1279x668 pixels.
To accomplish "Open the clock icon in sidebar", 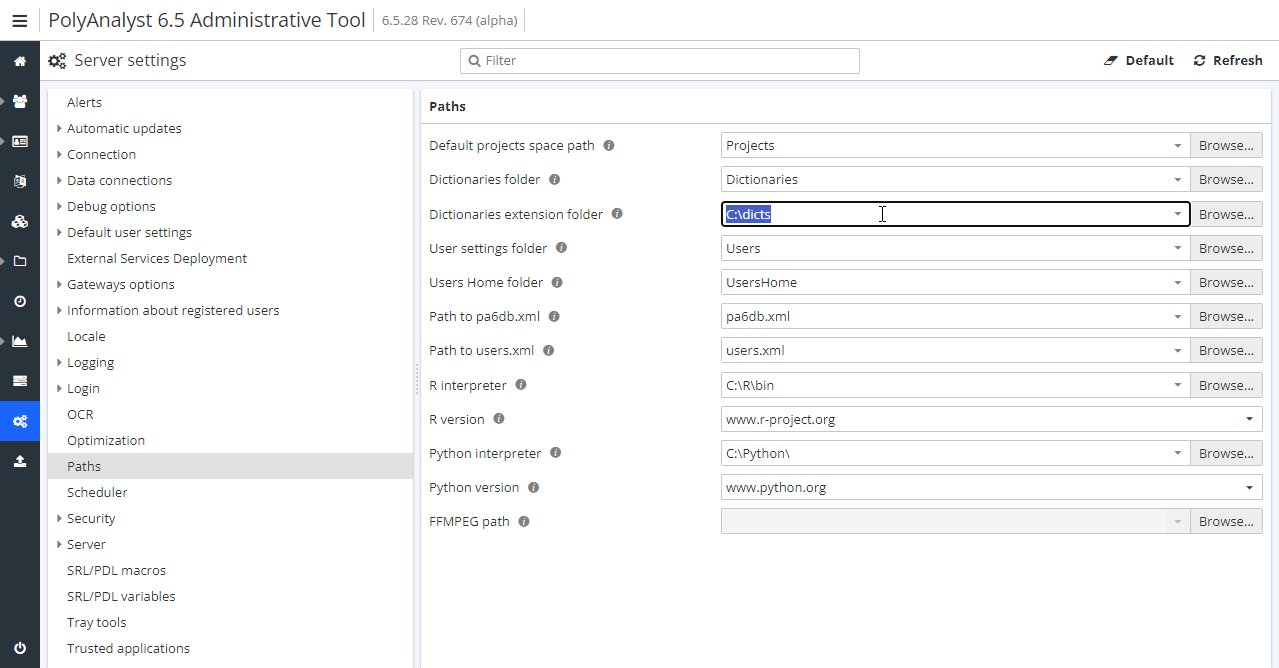I will [20, 301].
